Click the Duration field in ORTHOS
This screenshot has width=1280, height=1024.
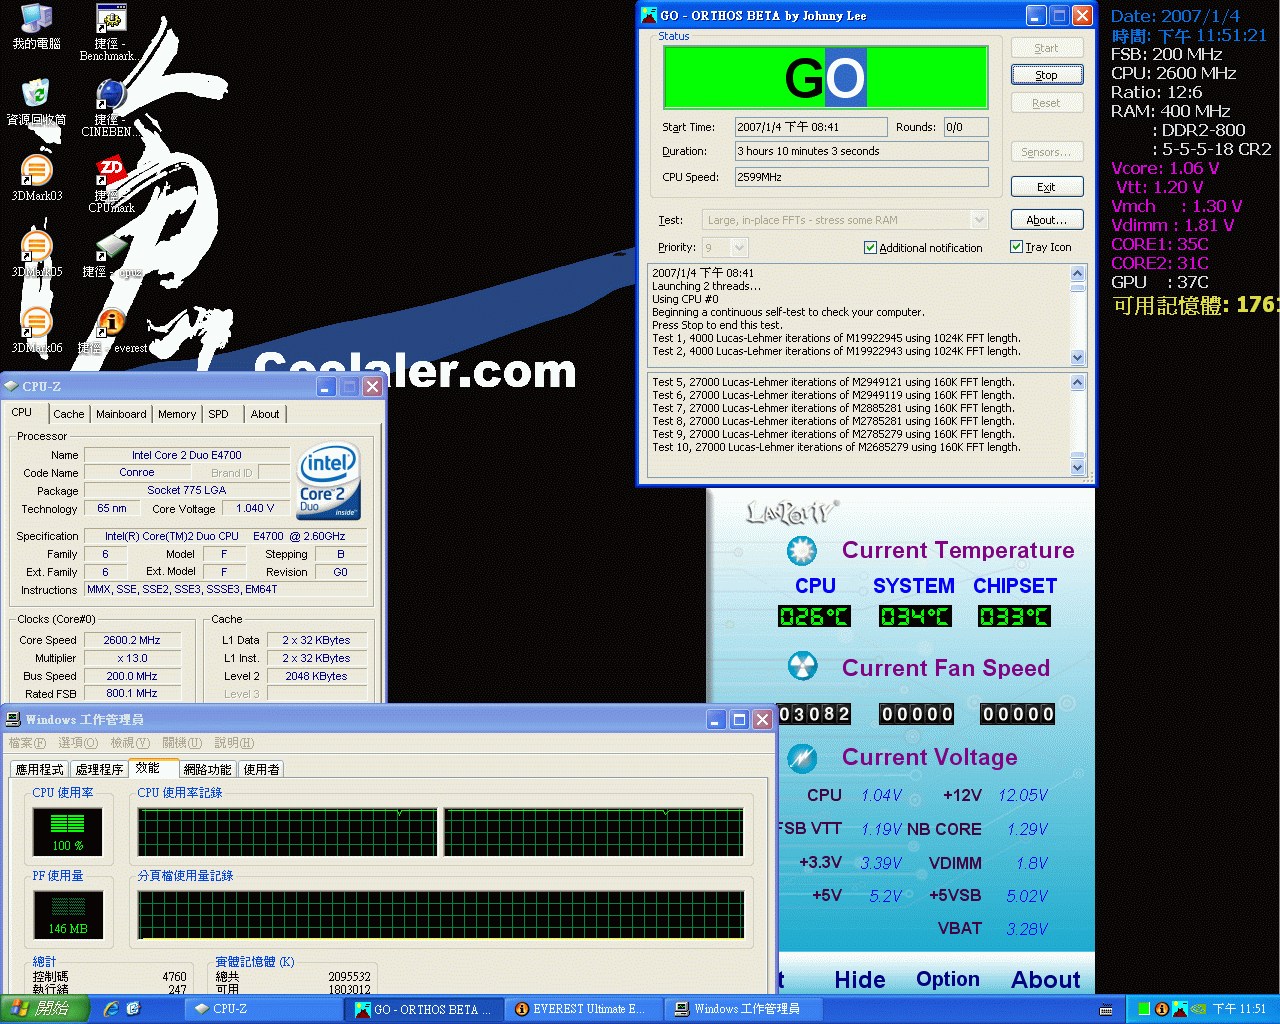862,151
